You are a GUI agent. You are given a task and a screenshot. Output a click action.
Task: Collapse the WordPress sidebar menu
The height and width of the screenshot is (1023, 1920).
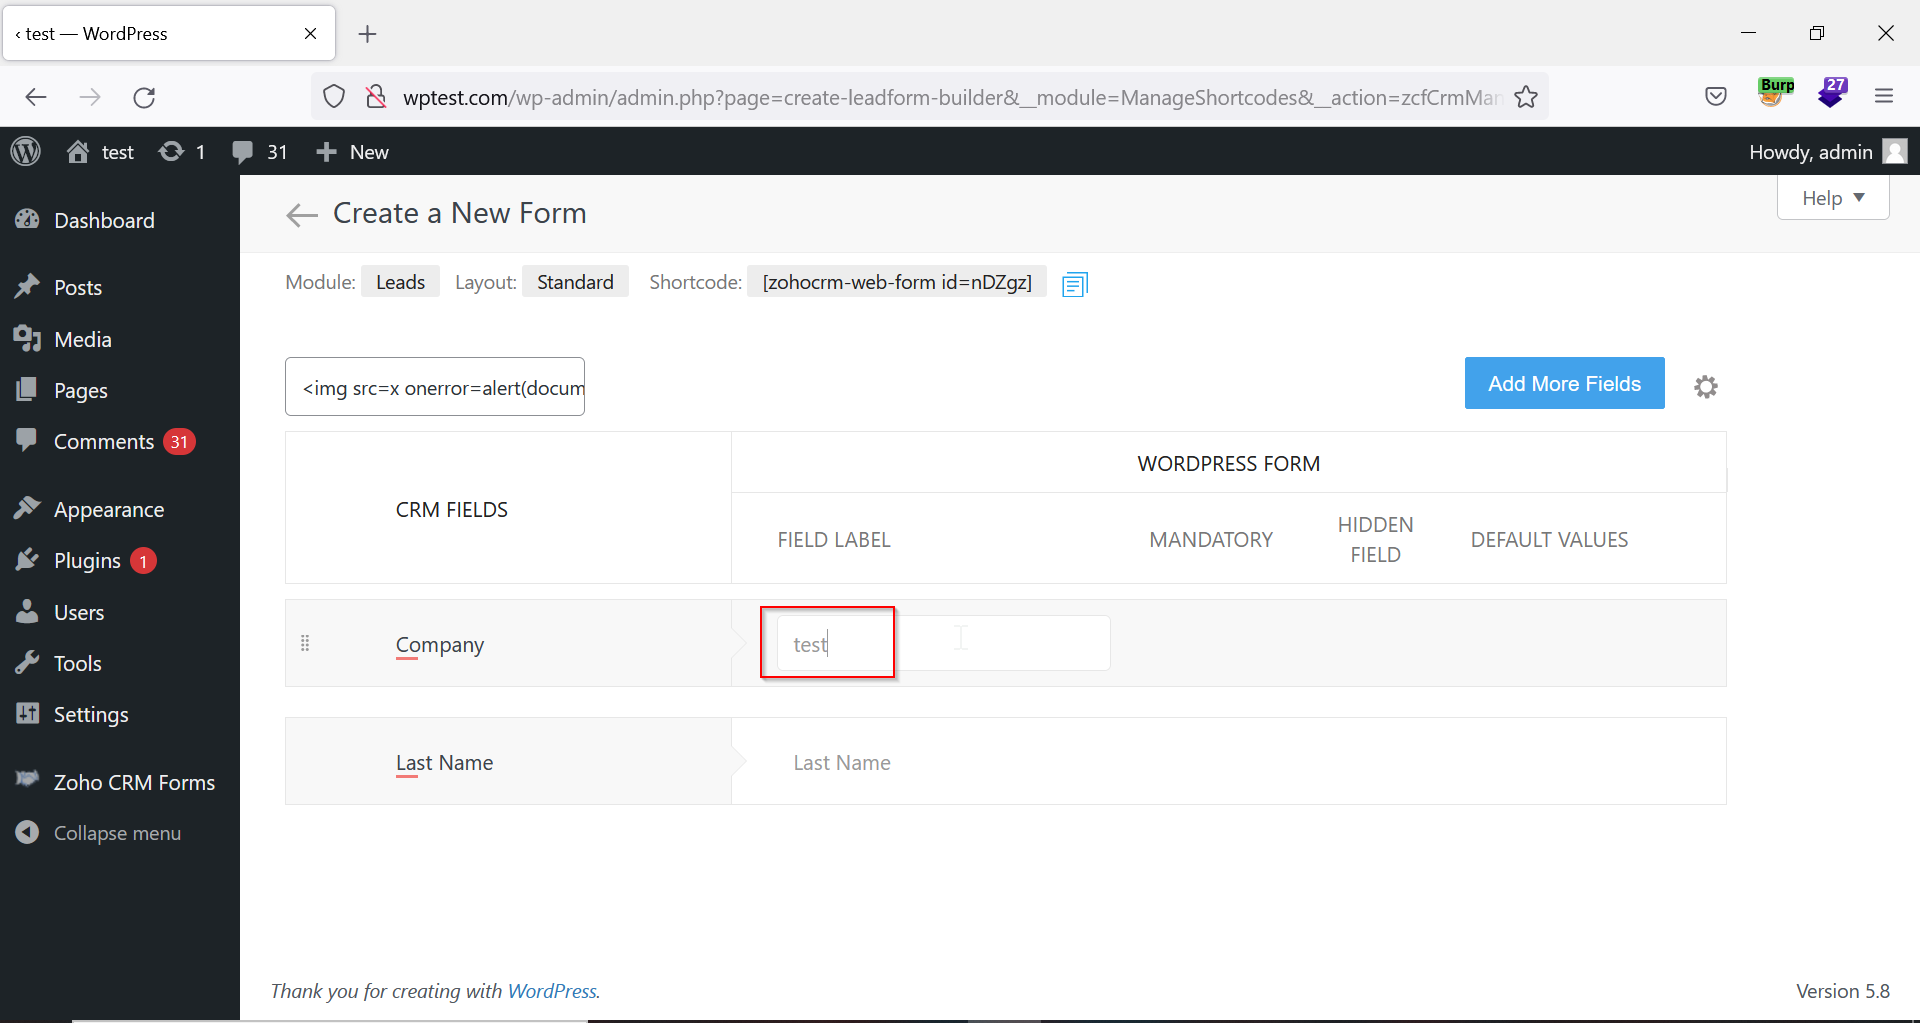coord(116,833)
